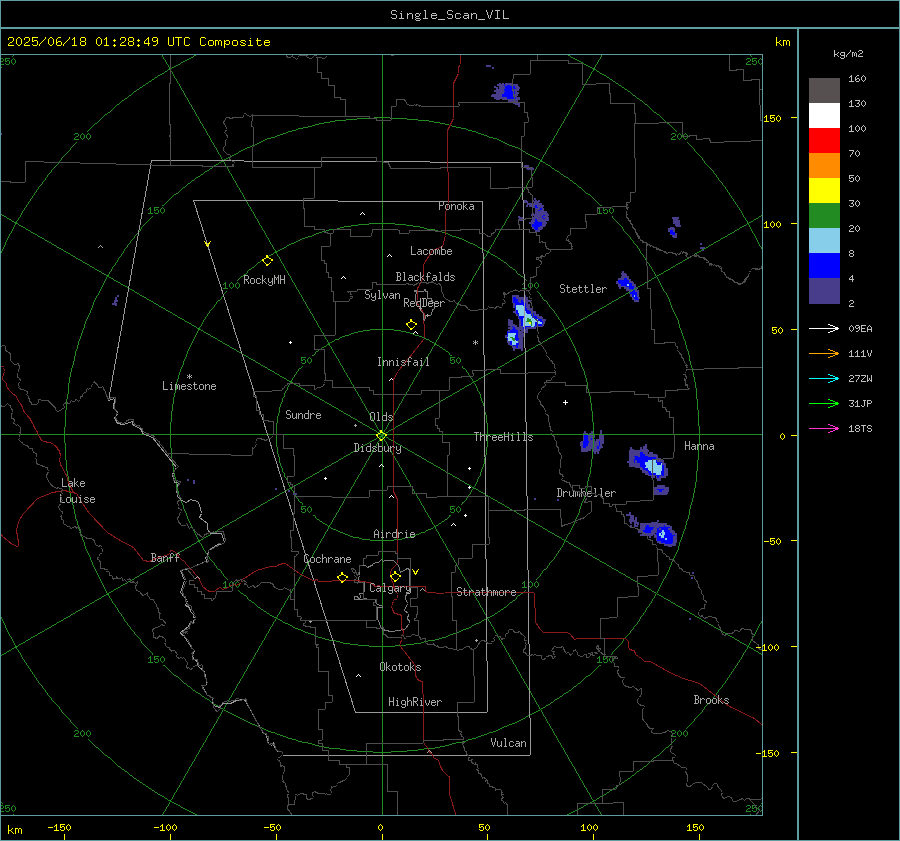
Task: Click the Calgary city label
Action: coord(390,588)
